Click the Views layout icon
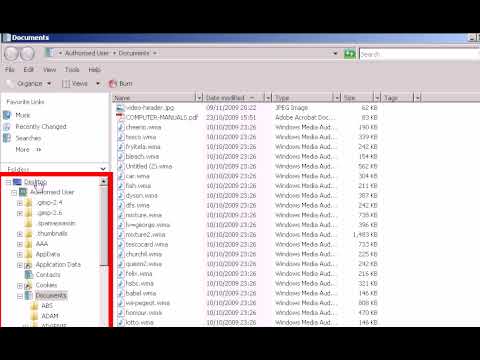Viewport: 480px width, 360px height. [66, 84]
